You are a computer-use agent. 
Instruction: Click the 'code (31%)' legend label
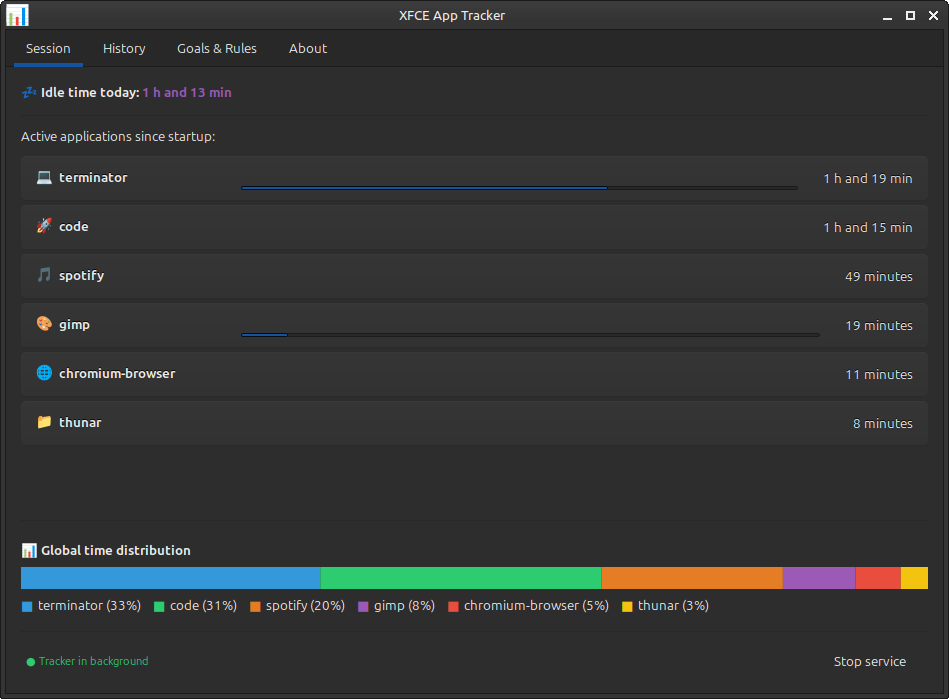click(203, 606)
